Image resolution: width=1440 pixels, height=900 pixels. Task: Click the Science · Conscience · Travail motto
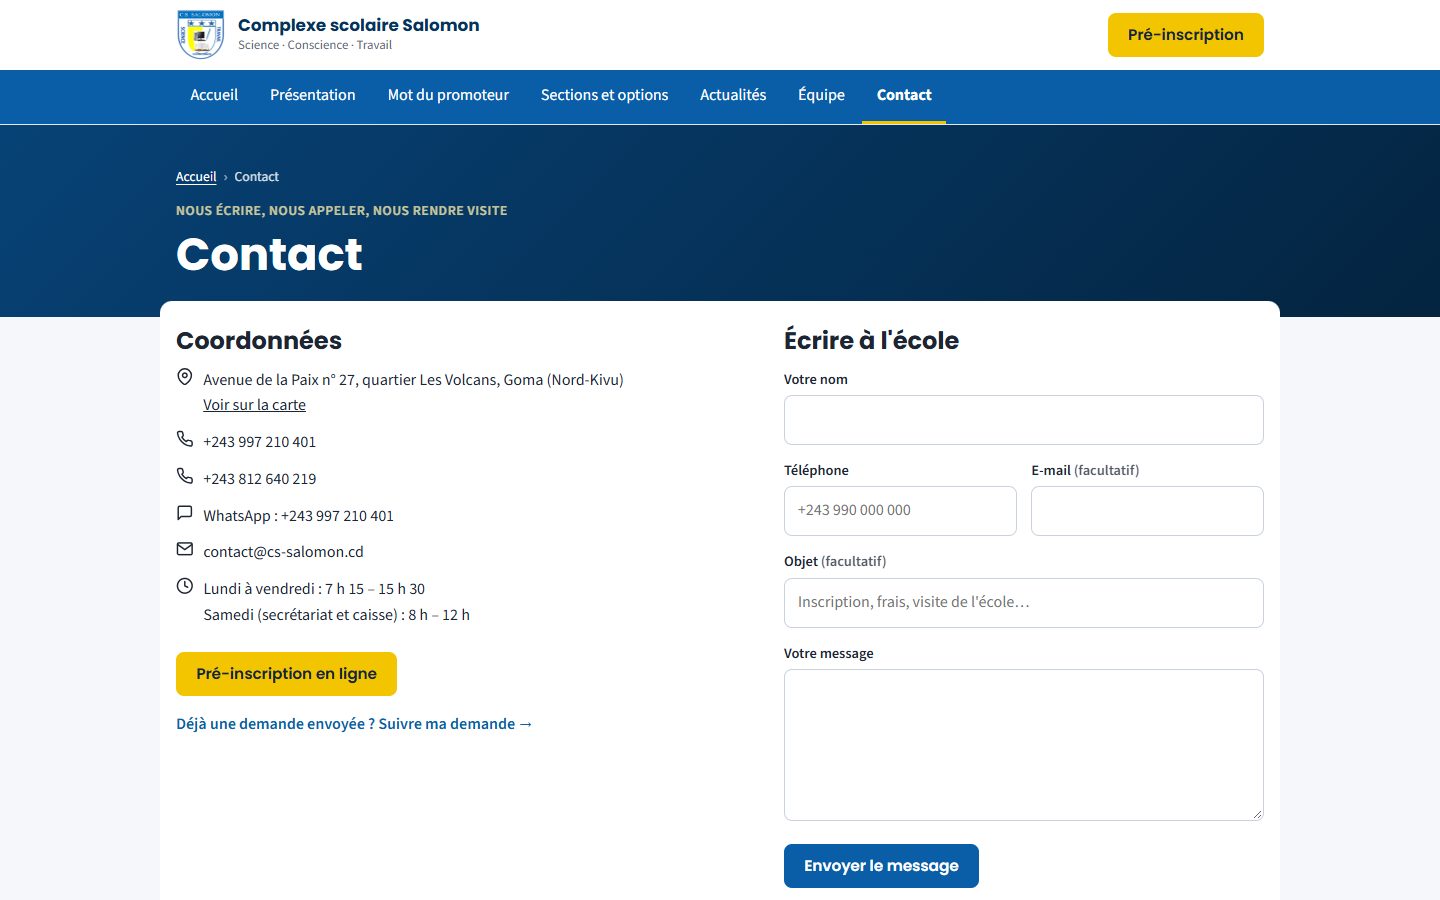coord(315,45)
